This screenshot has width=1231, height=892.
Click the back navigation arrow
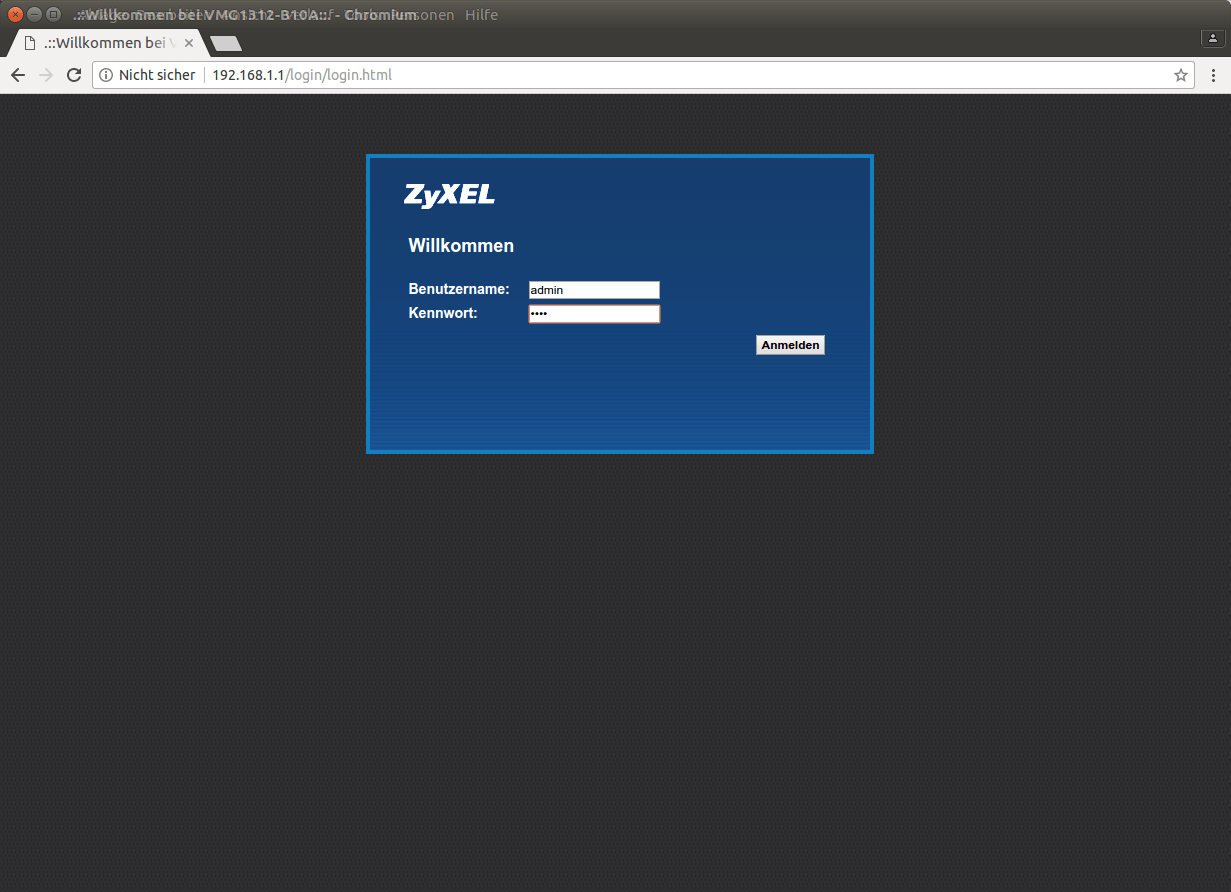pyautogui.click(x=17, y=74)
